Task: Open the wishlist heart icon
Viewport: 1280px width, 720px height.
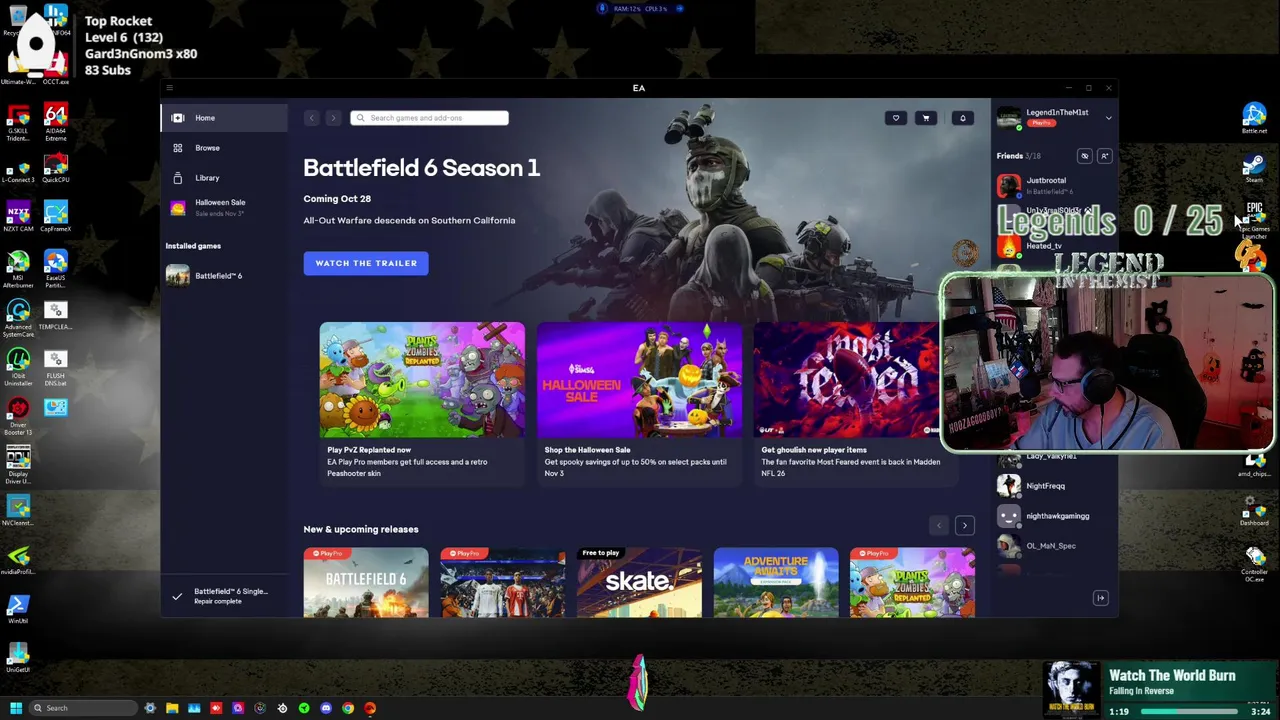Action: click(x=896, y=118)
